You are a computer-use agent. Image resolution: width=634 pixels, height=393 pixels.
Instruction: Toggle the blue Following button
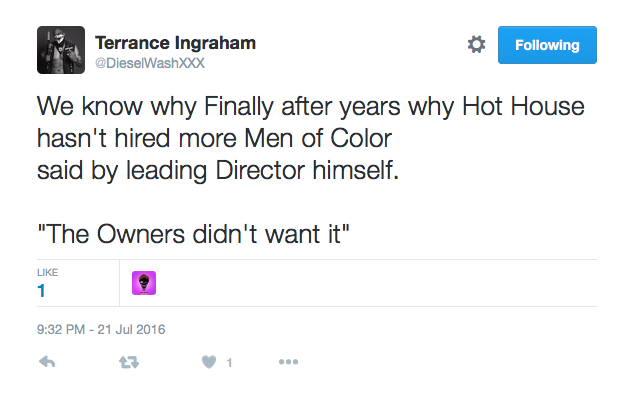[x=547, y=45]
